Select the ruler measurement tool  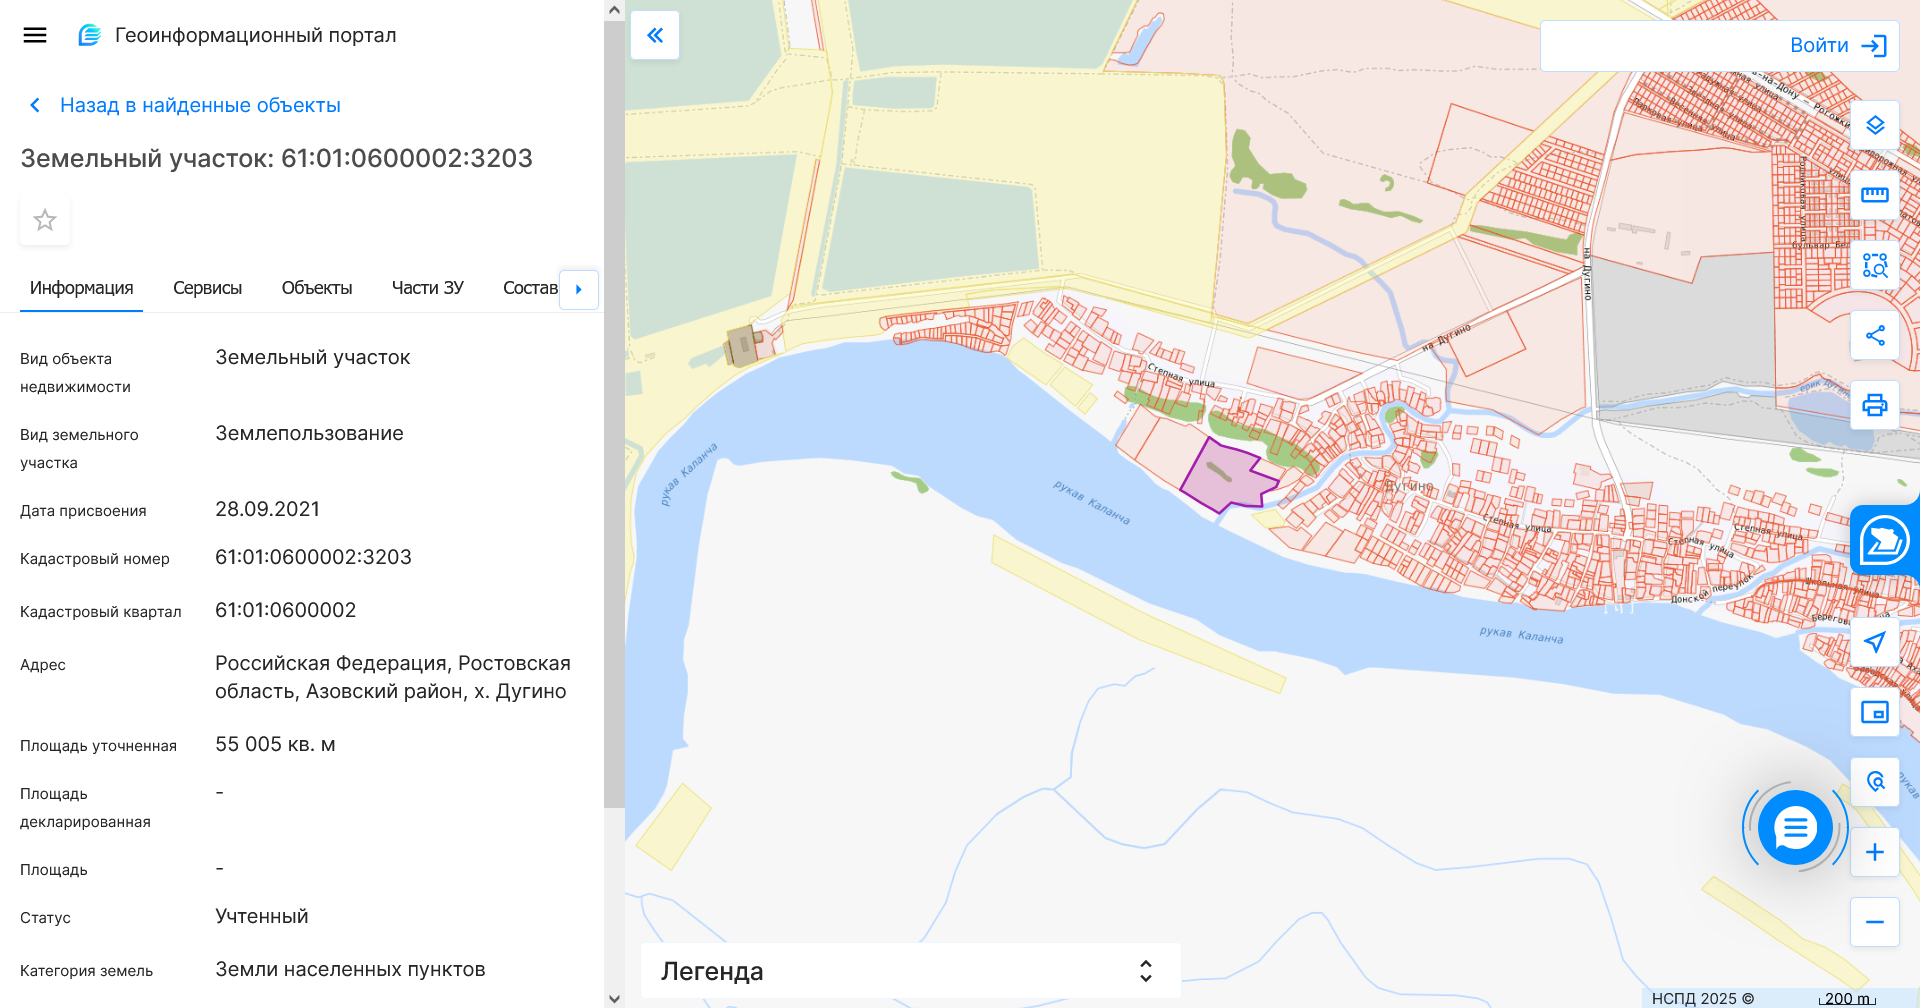(x=1875, y=196)
